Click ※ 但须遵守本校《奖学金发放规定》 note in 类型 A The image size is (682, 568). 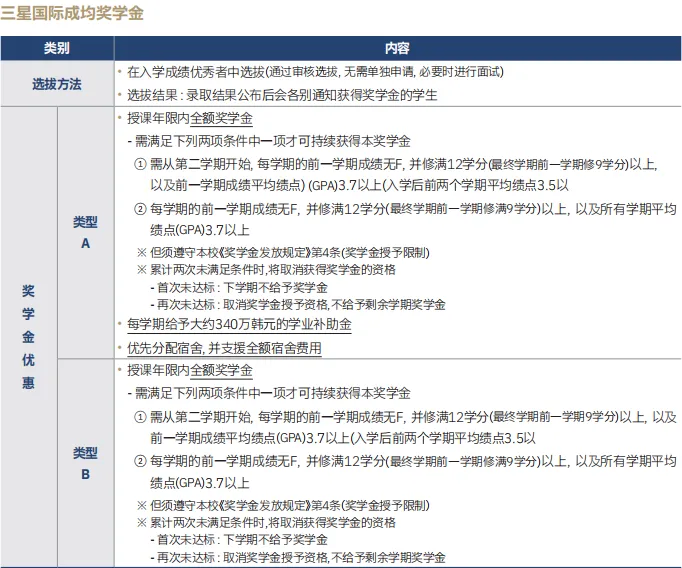click(283, 253)
